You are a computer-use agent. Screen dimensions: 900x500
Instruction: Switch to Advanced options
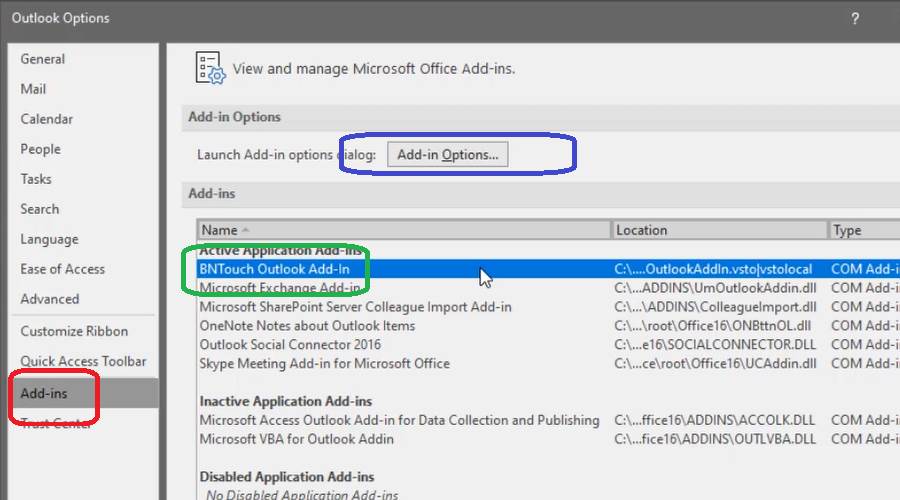click(50, 299)
